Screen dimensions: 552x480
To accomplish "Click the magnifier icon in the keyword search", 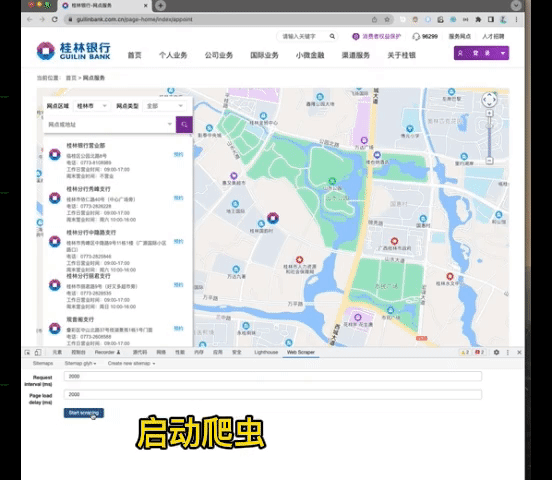I will click(x=332, y=36).
